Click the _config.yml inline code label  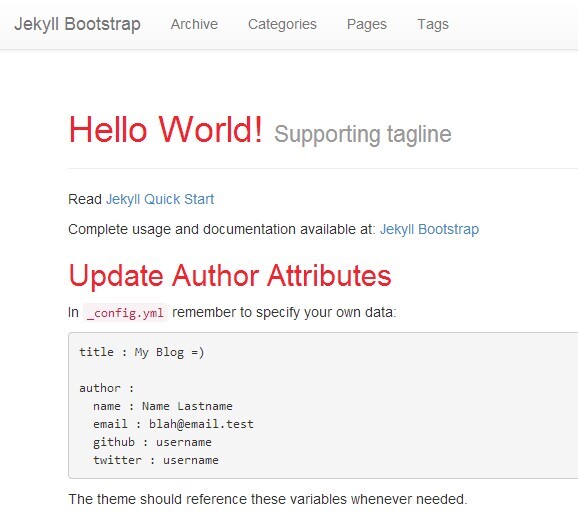point(125,313)
